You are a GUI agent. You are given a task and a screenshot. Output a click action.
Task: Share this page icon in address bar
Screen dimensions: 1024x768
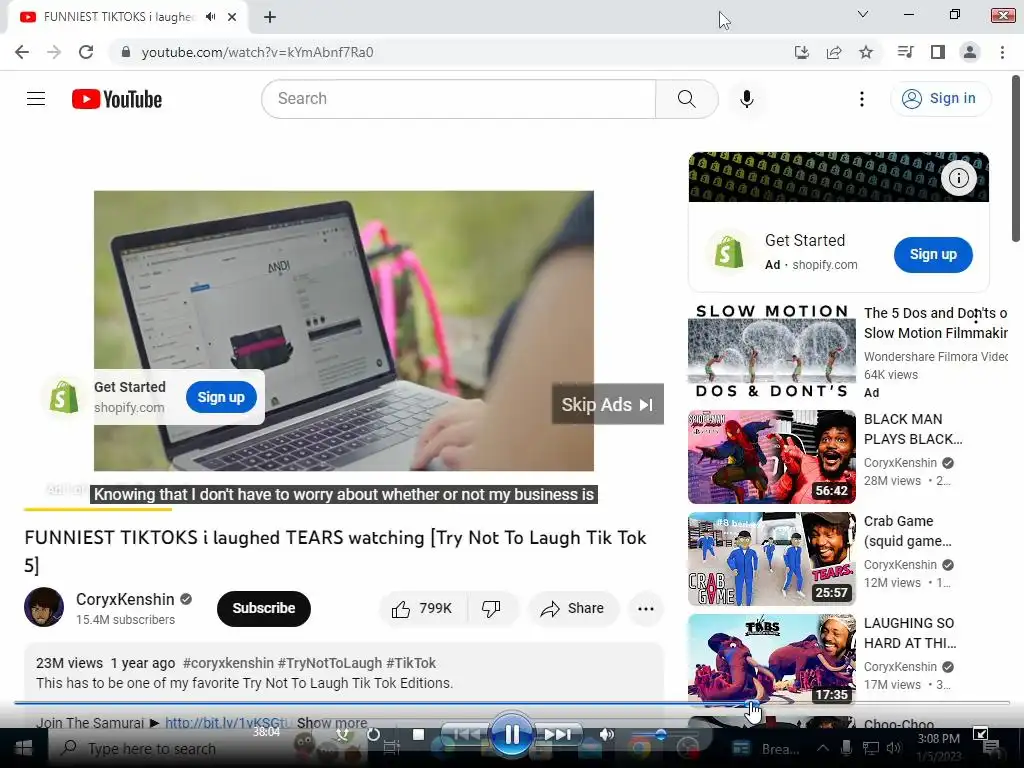tap(834, 52)
